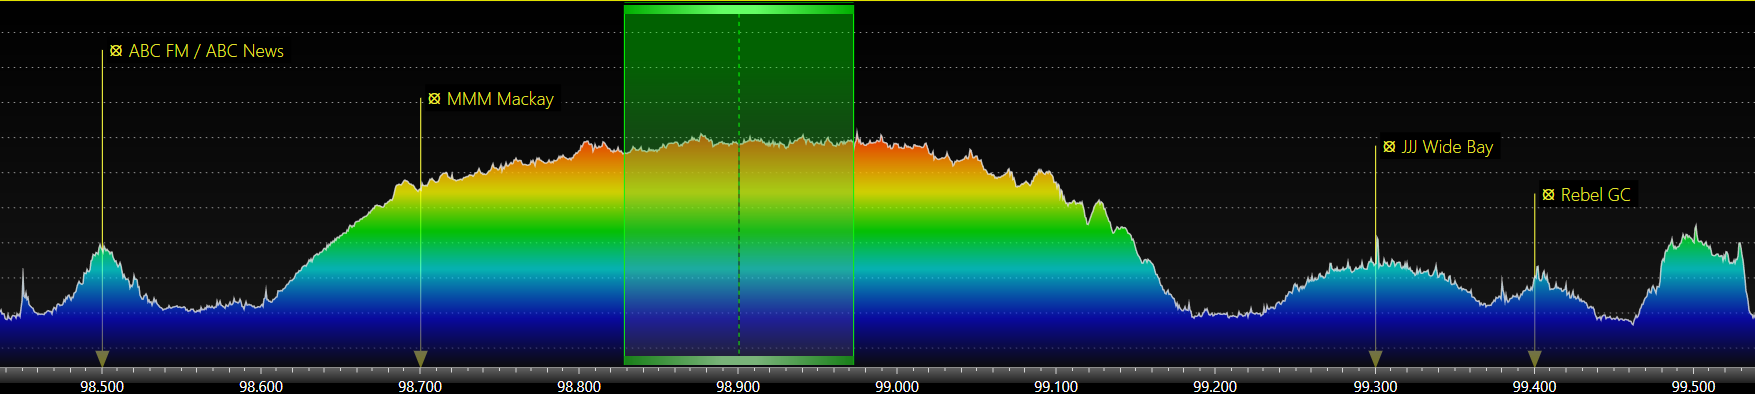Click the signal peak near 99.500

[1694, 232]
